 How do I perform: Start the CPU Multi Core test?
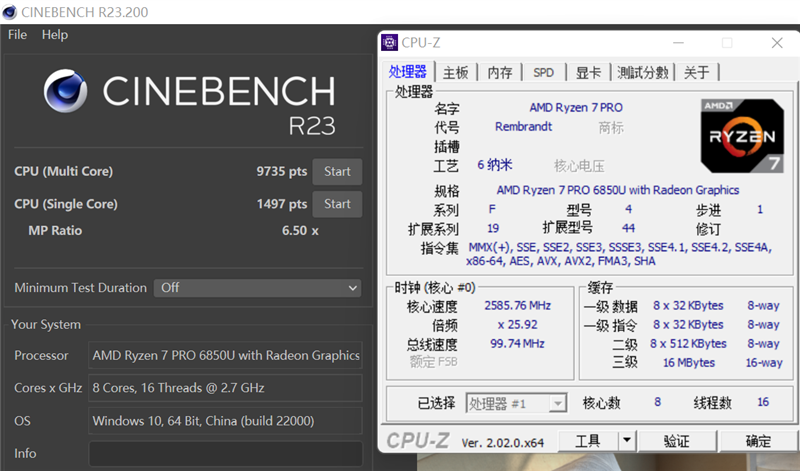tap(337, 171)
